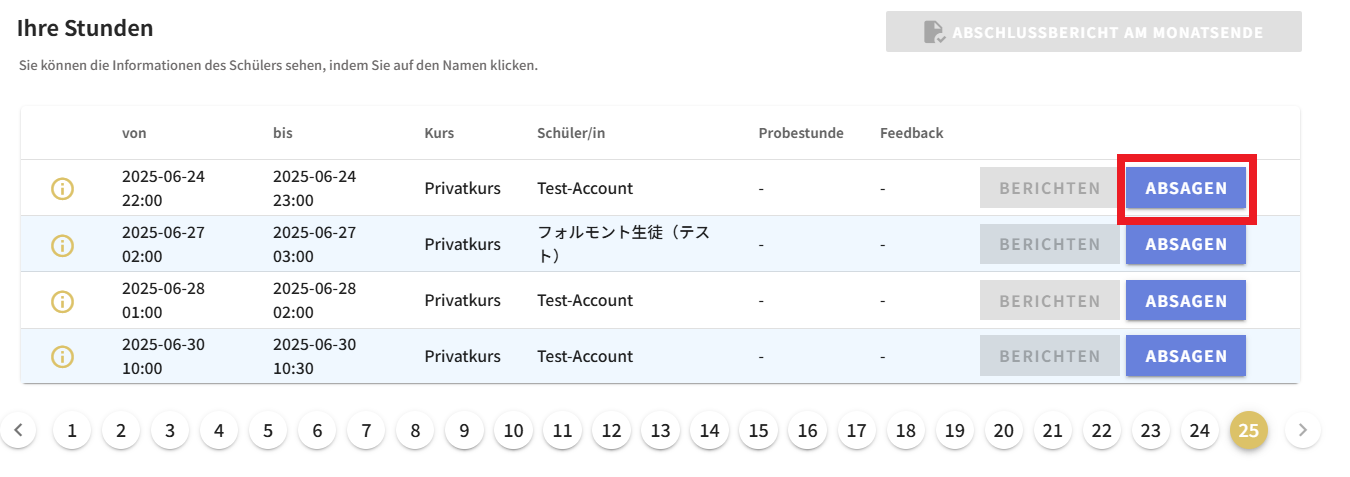Viewport: 1350px width, 477px height.
Task: Go to page 12
Action: (611, 431)
